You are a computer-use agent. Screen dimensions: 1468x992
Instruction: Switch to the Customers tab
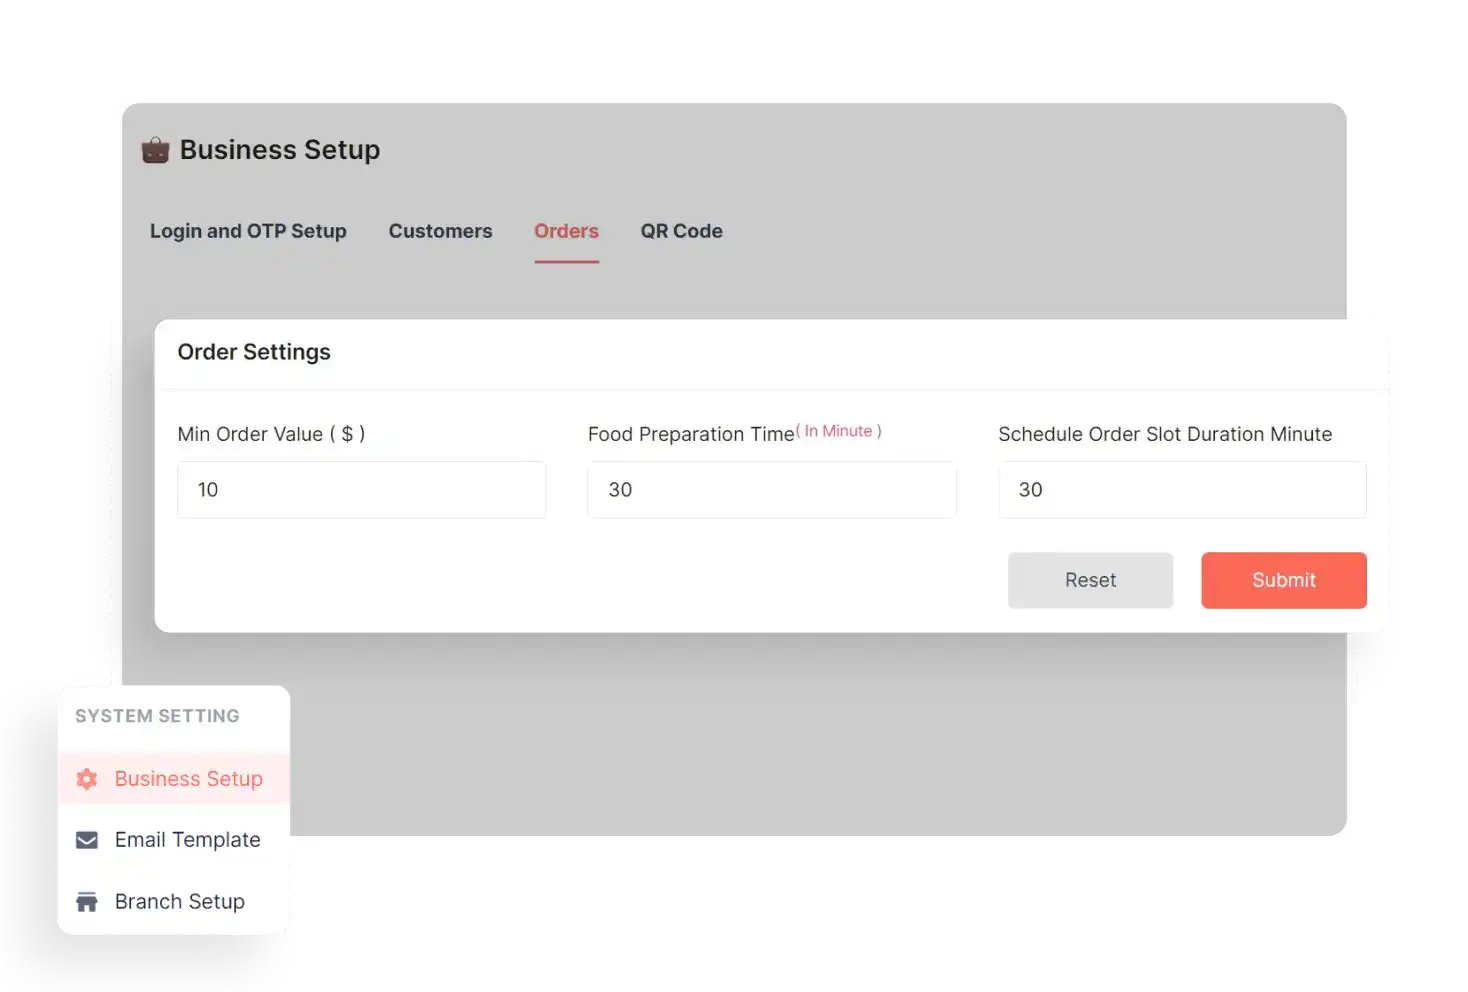(x=440, y=231)
